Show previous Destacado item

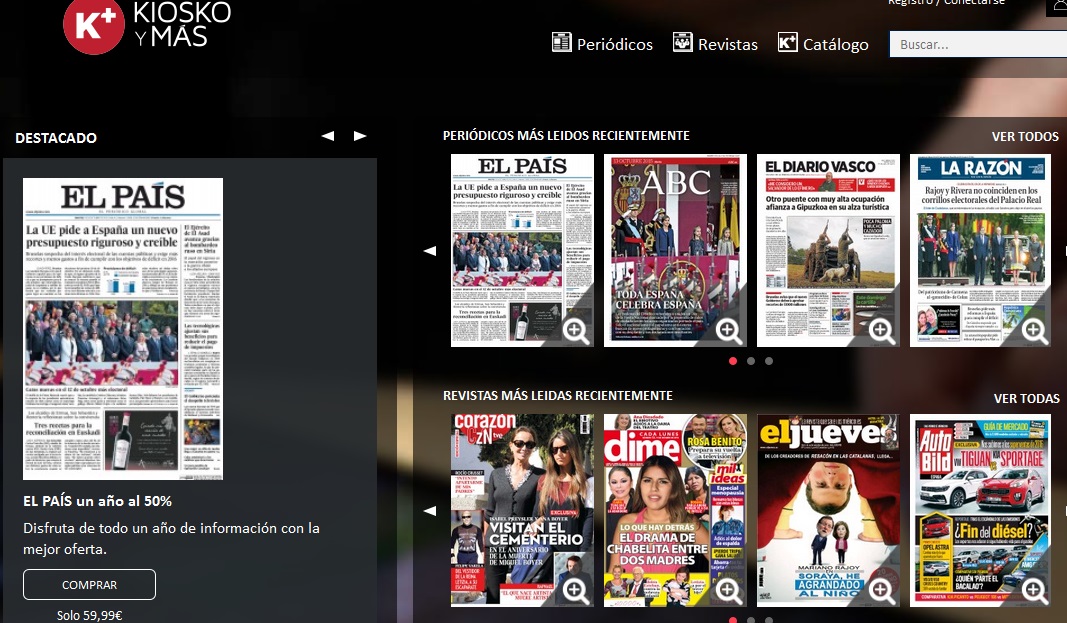click(x=328, y=136)
